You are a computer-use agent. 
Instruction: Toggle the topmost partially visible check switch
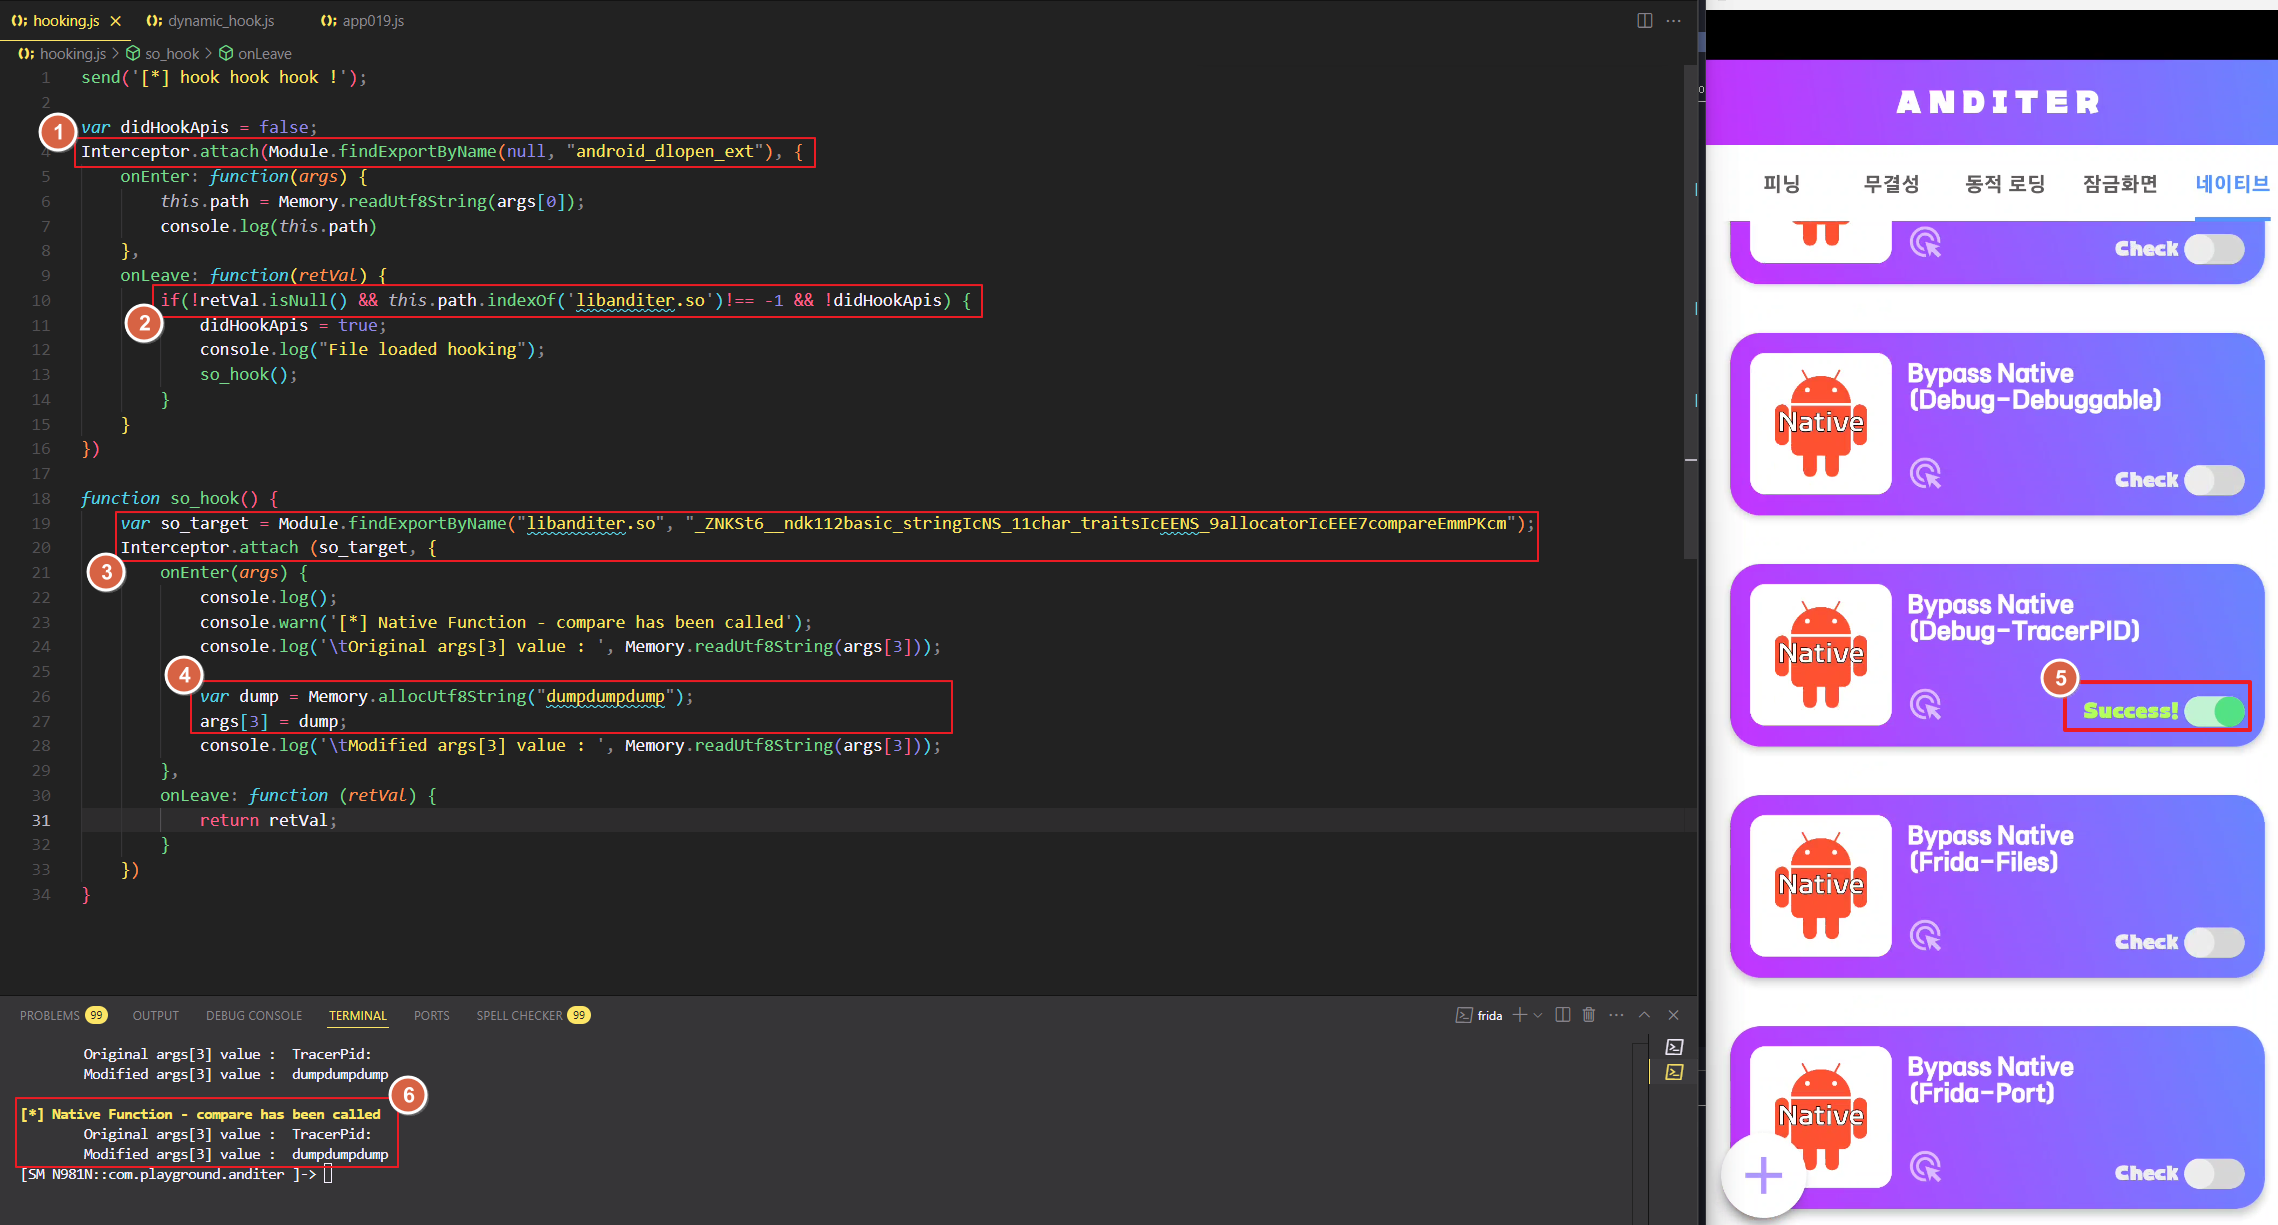tap(2215, 249)
